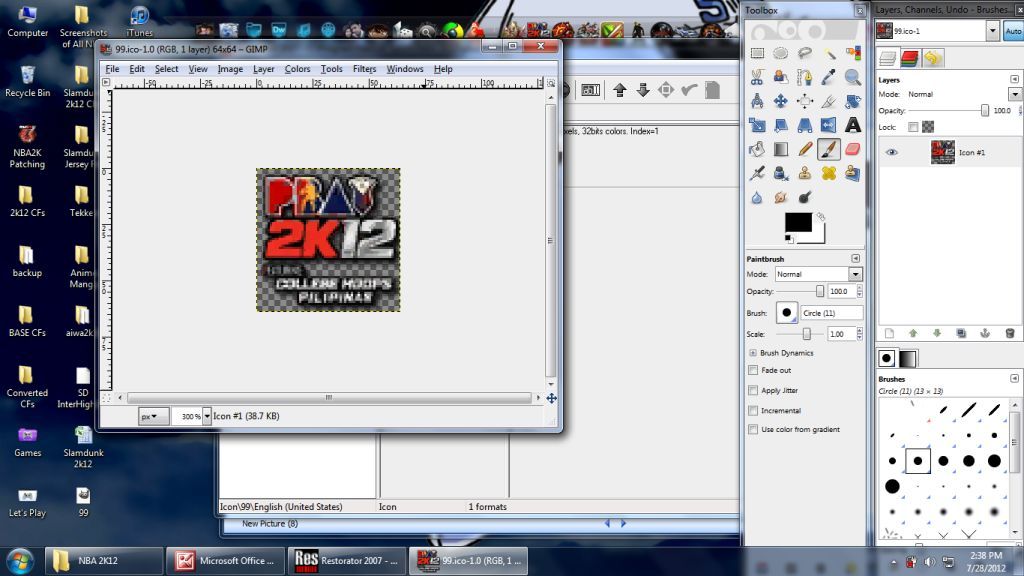
Task: Click the Circle (11) brush name field
Action: point(831,313)
